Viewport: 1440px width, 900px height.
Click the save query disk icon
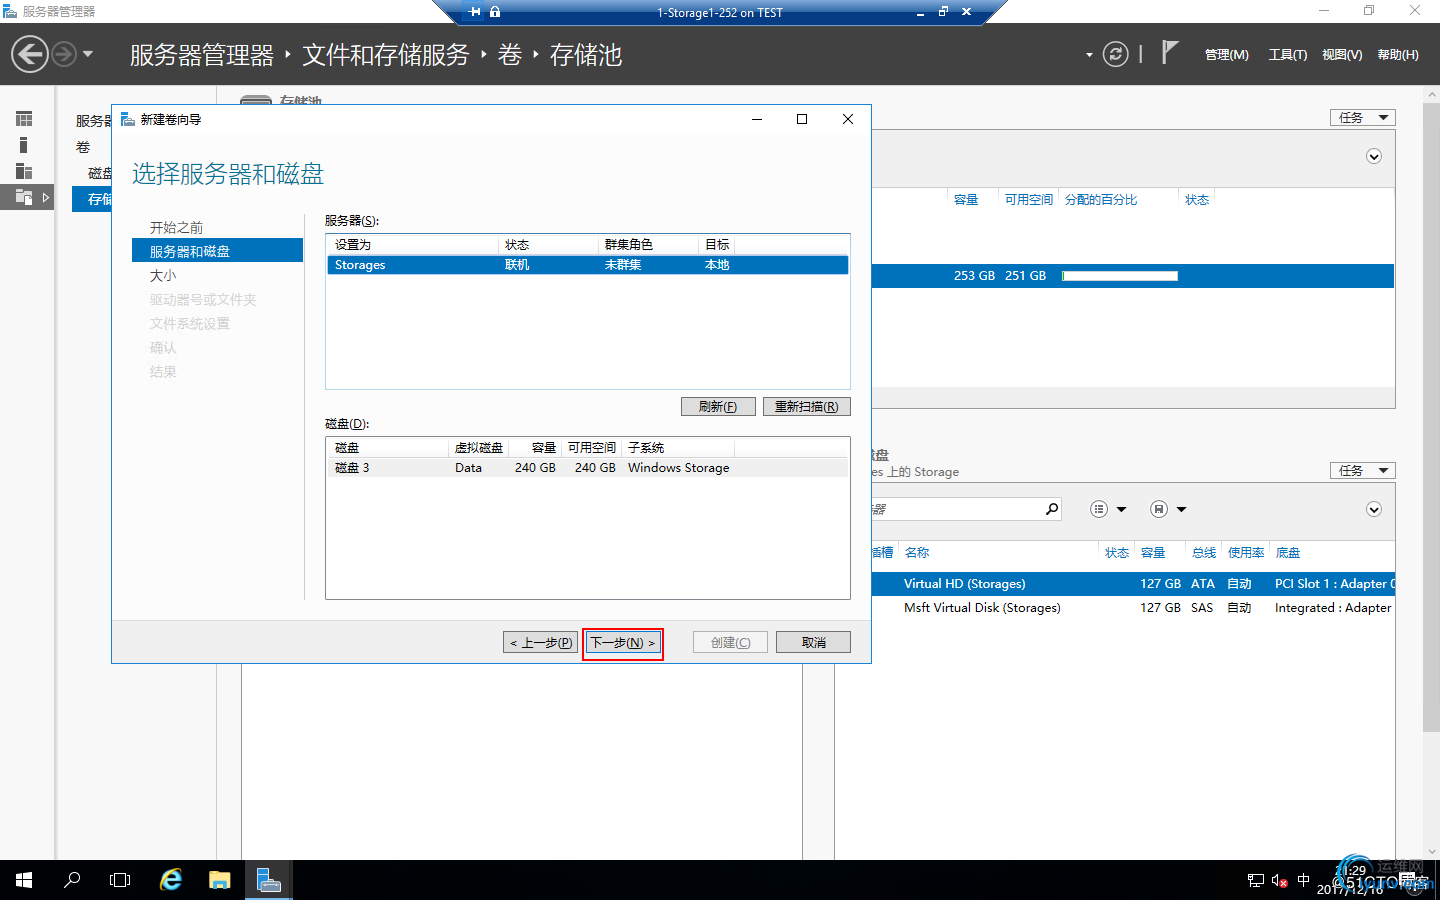pyautogui.click(x=1159, y=509)
